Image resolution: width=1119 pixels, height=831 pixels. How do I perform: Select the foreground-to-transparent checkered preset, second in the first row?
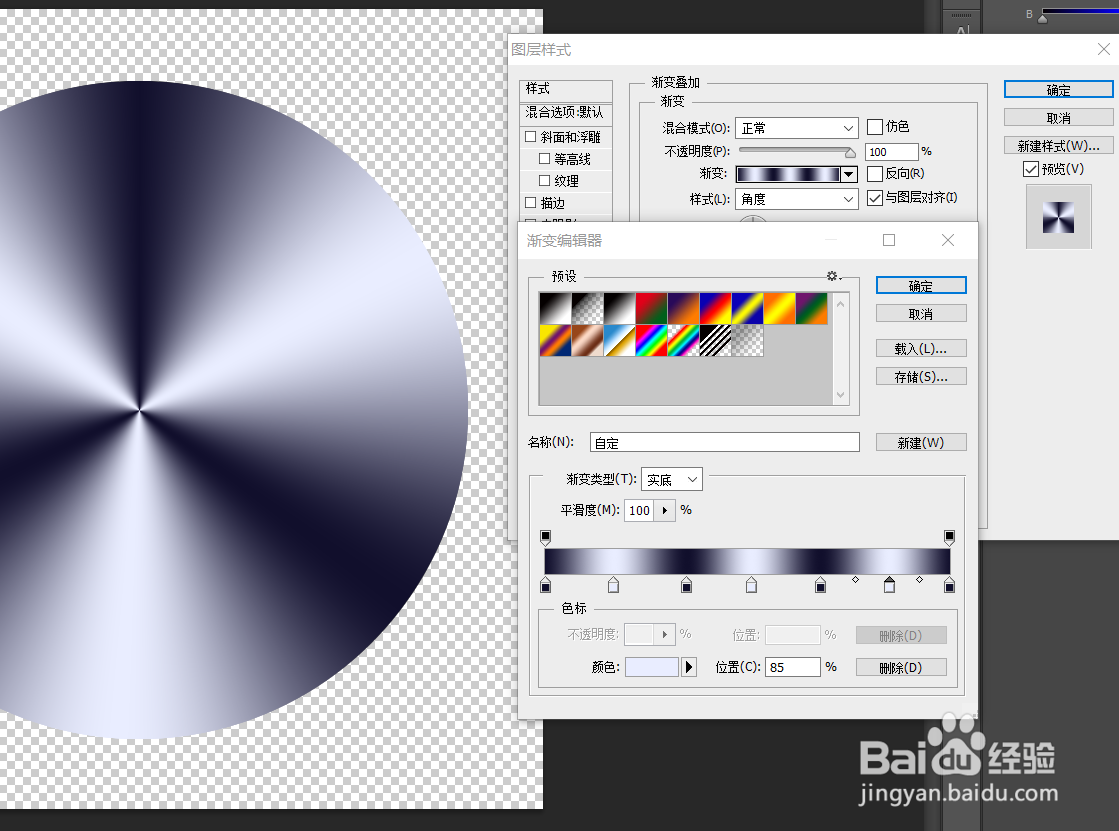[587, 308]
